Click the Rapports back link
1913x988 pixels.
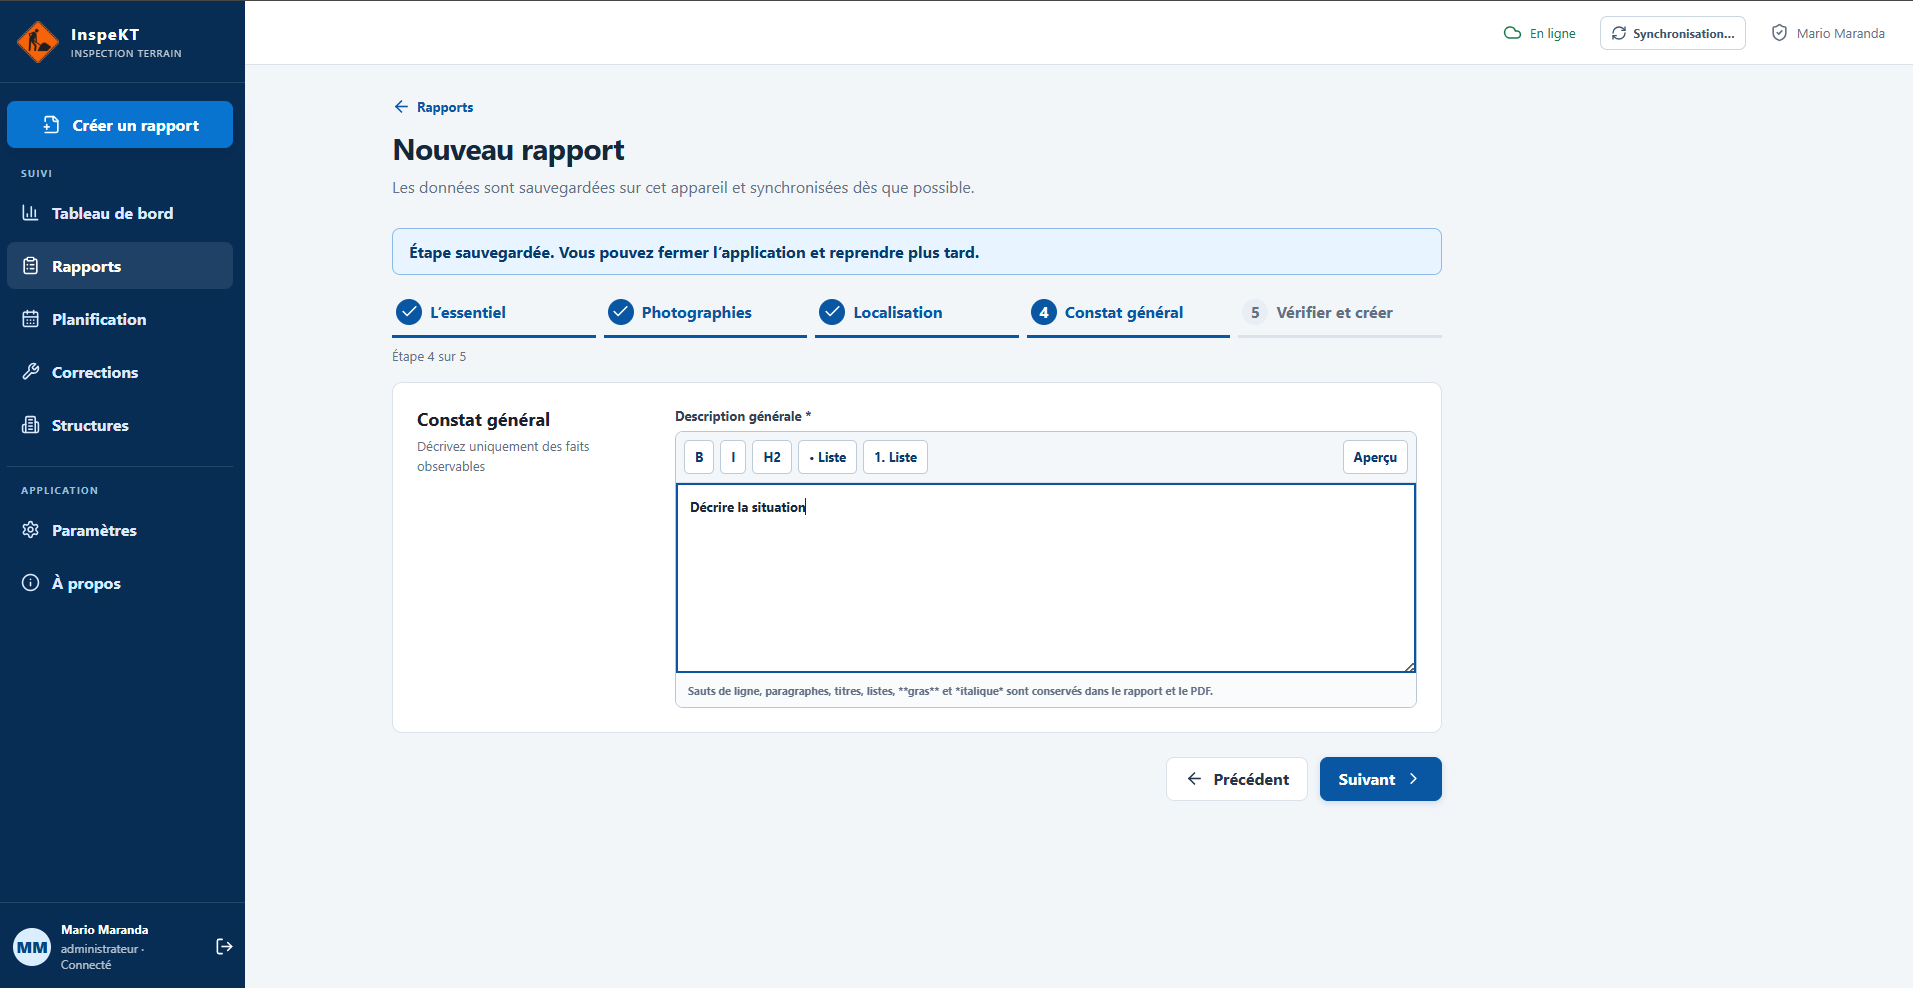click(x=434, y=107)
